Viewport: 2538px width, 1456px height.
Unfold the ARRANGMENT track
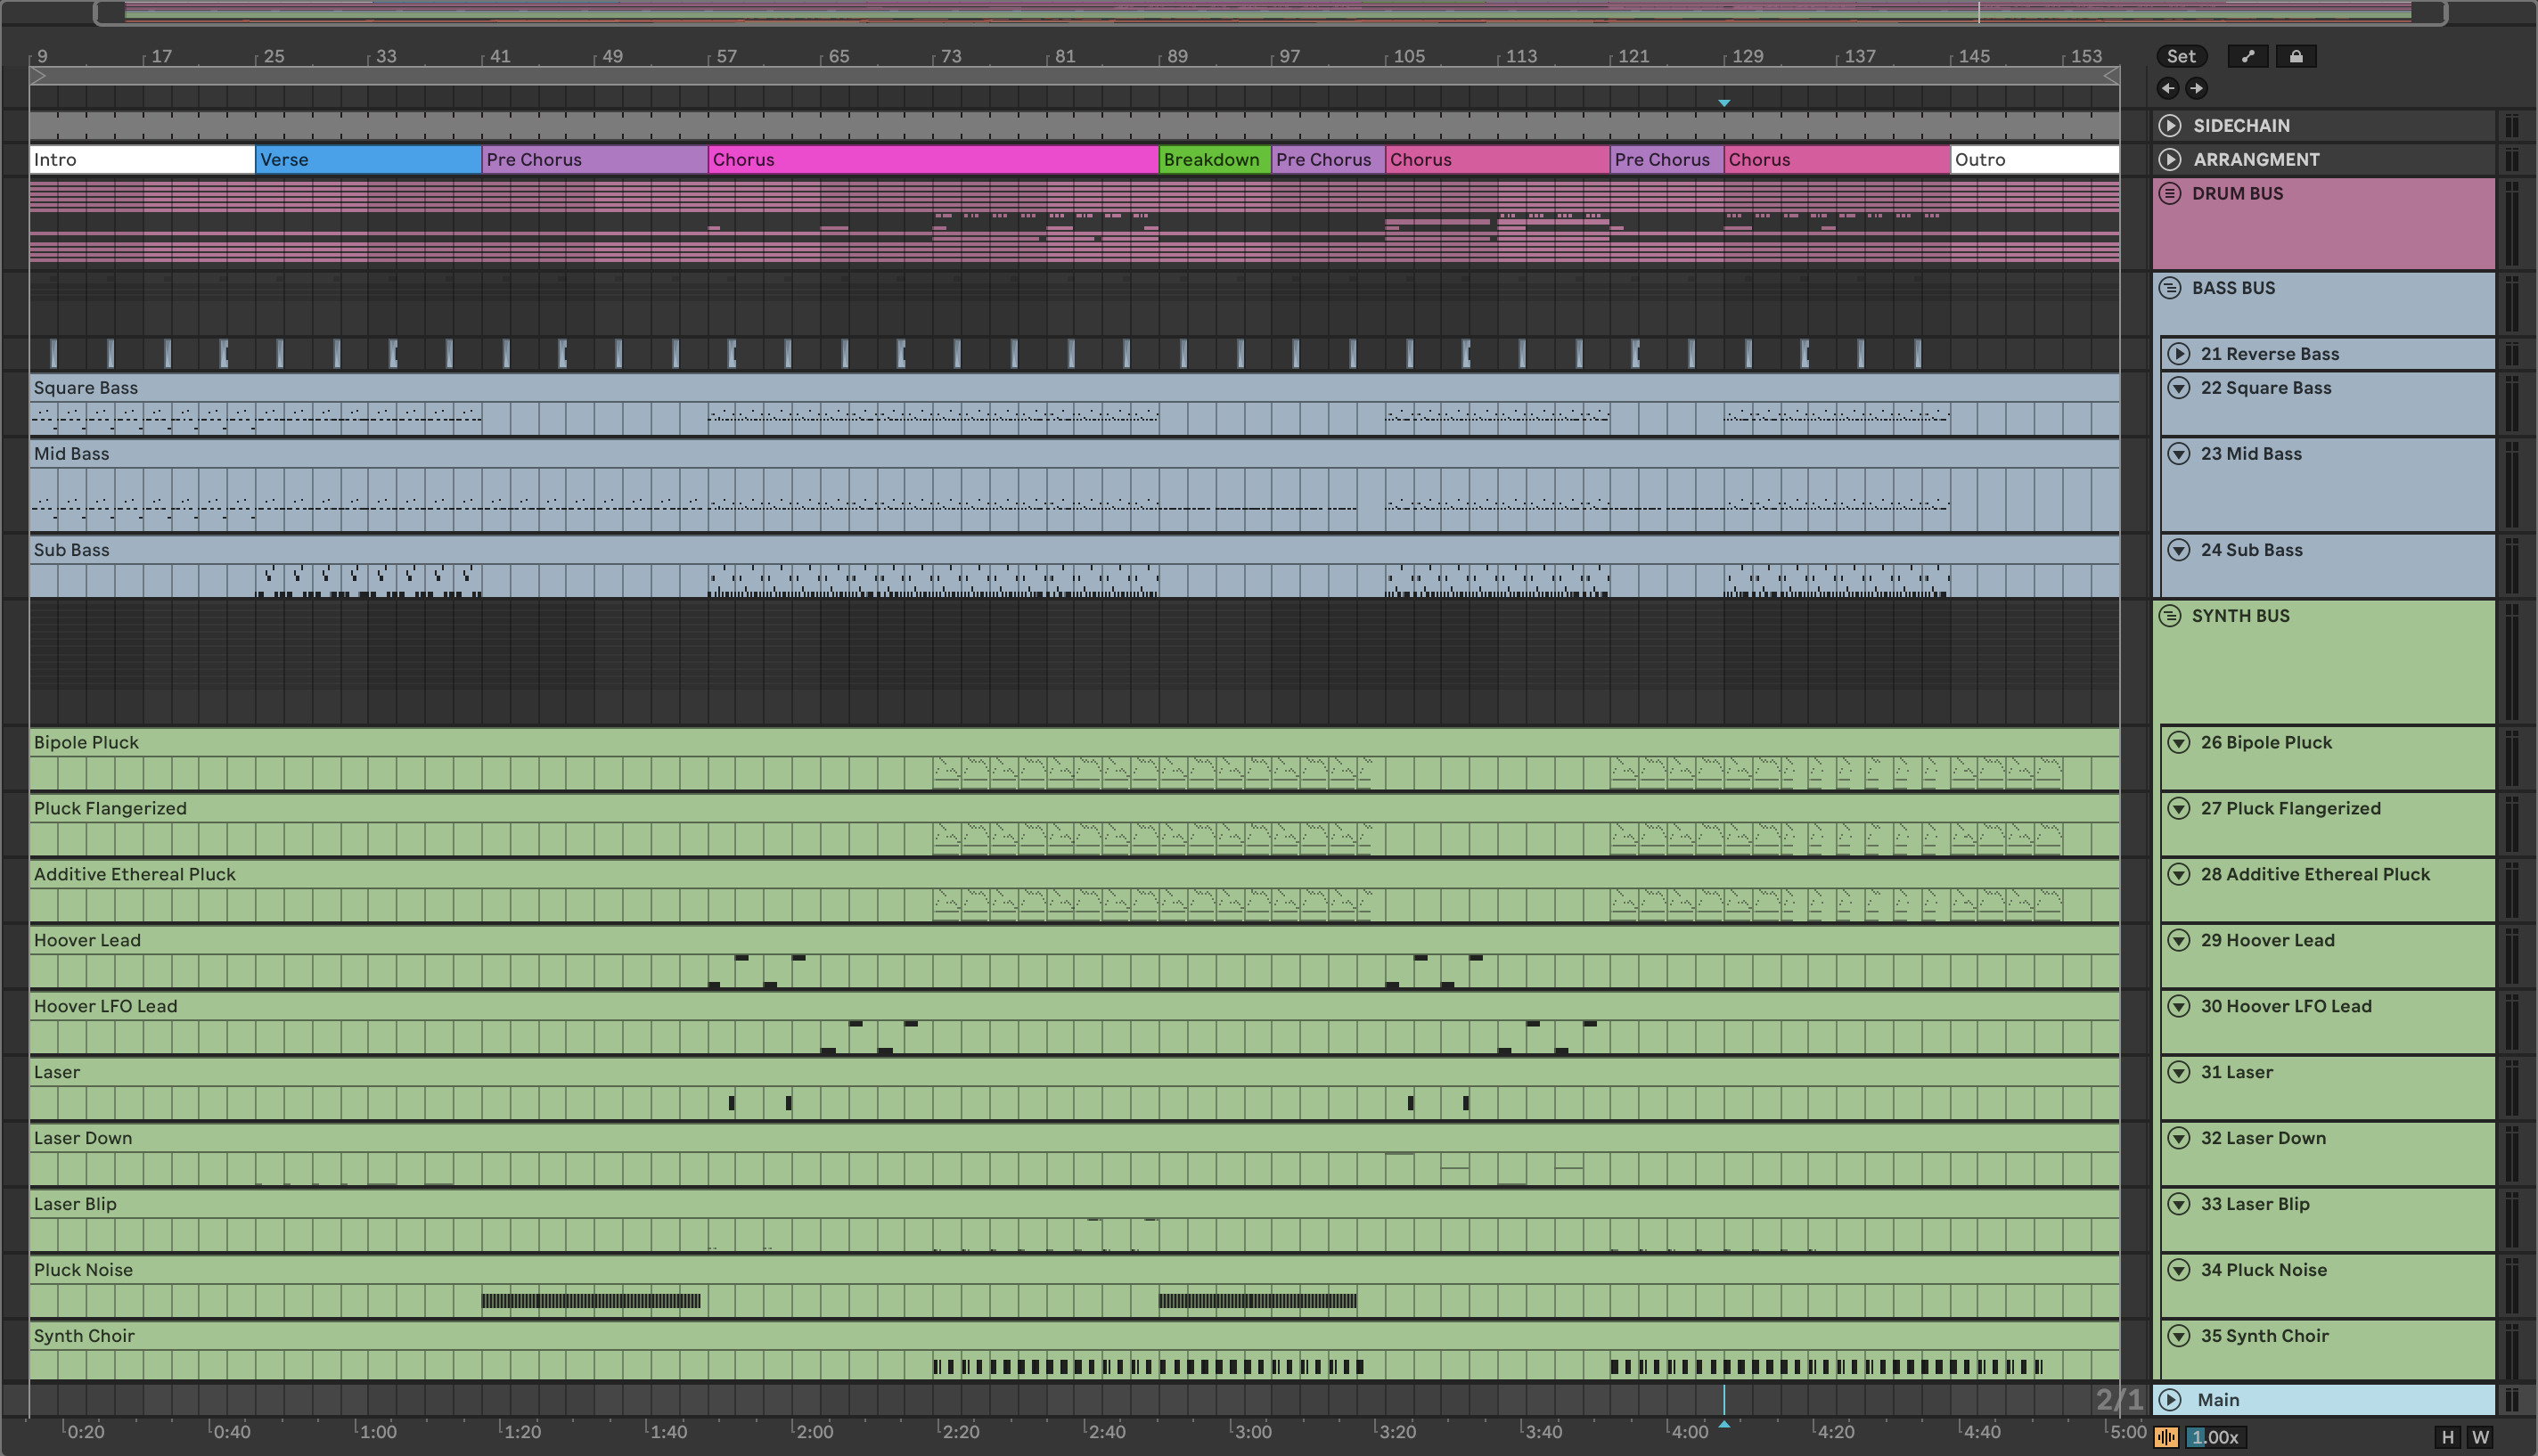2170,159
